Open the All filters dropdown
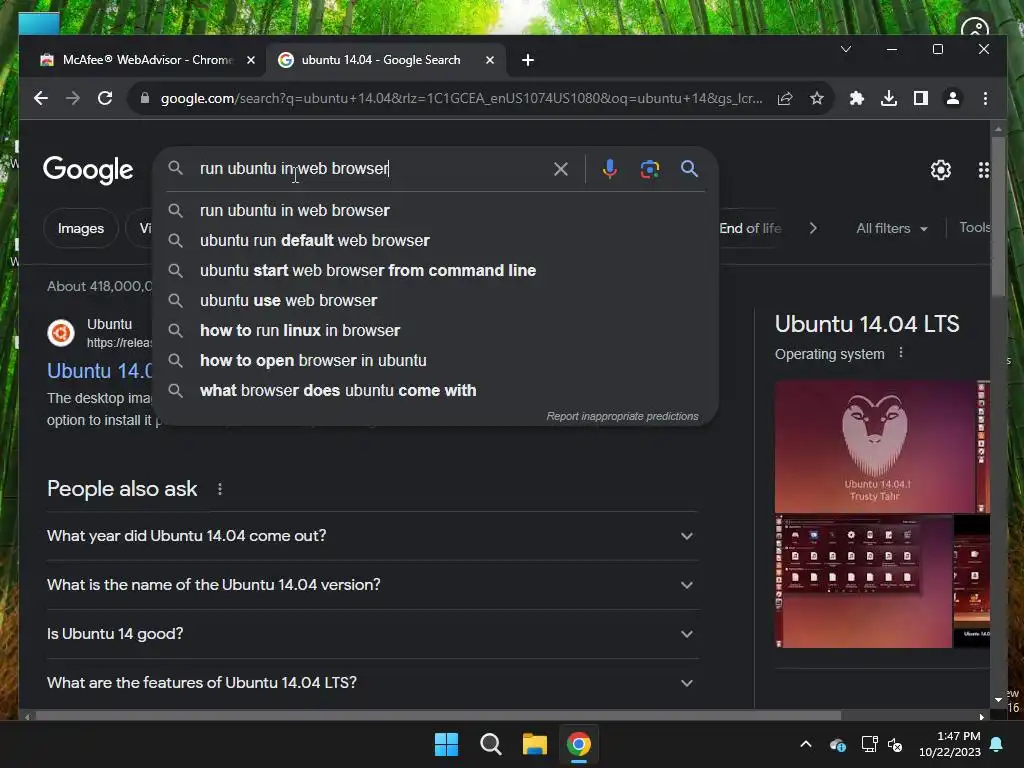 pos(891,229)
